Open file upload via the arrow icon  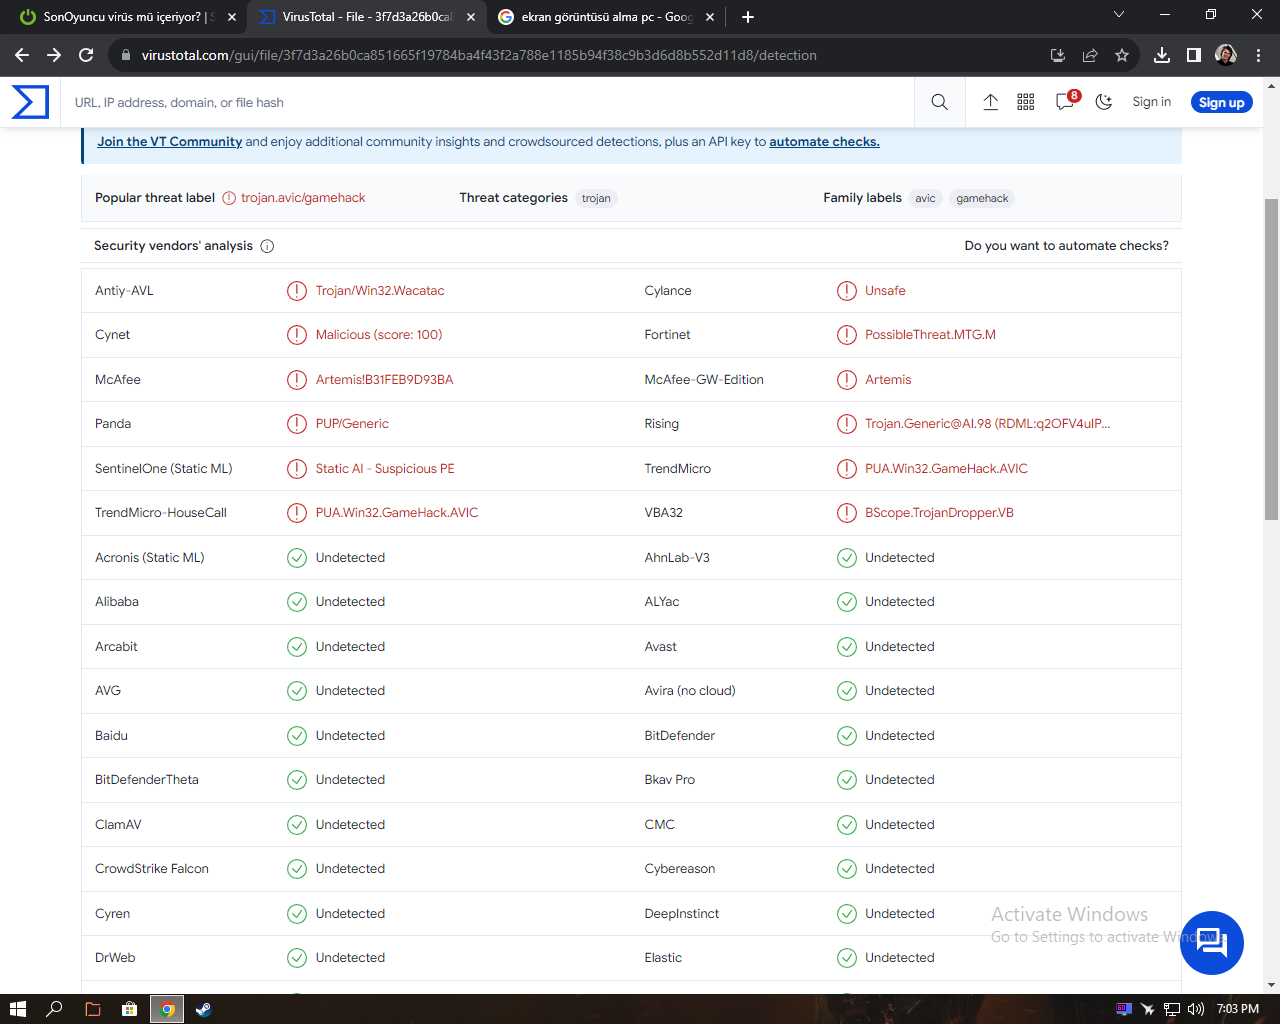(x=990, y=102)
